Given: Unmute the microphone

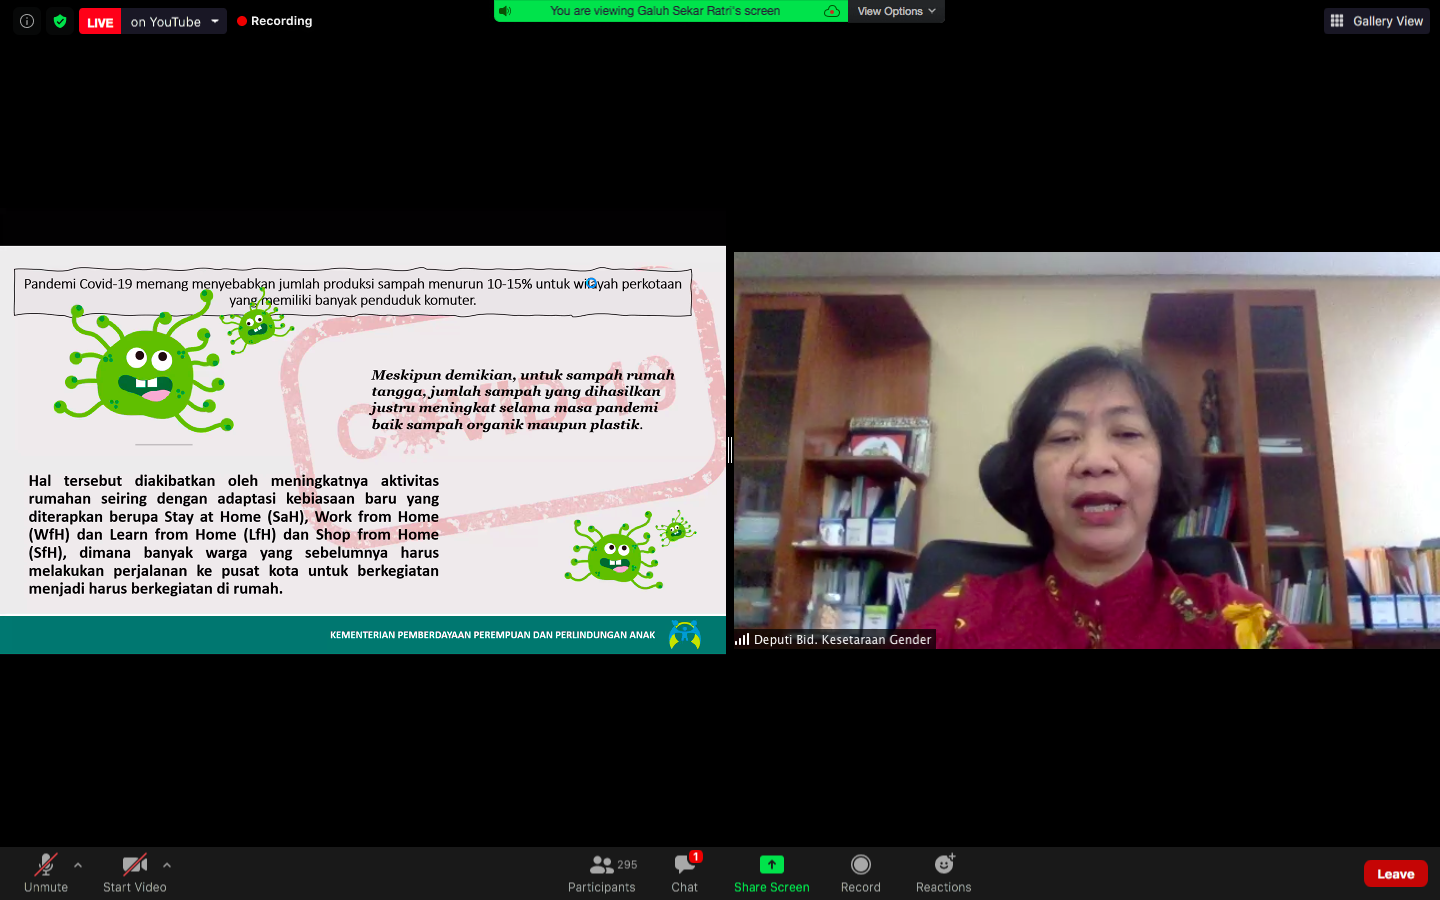Looking at the screenshot, I should (46, 873).
